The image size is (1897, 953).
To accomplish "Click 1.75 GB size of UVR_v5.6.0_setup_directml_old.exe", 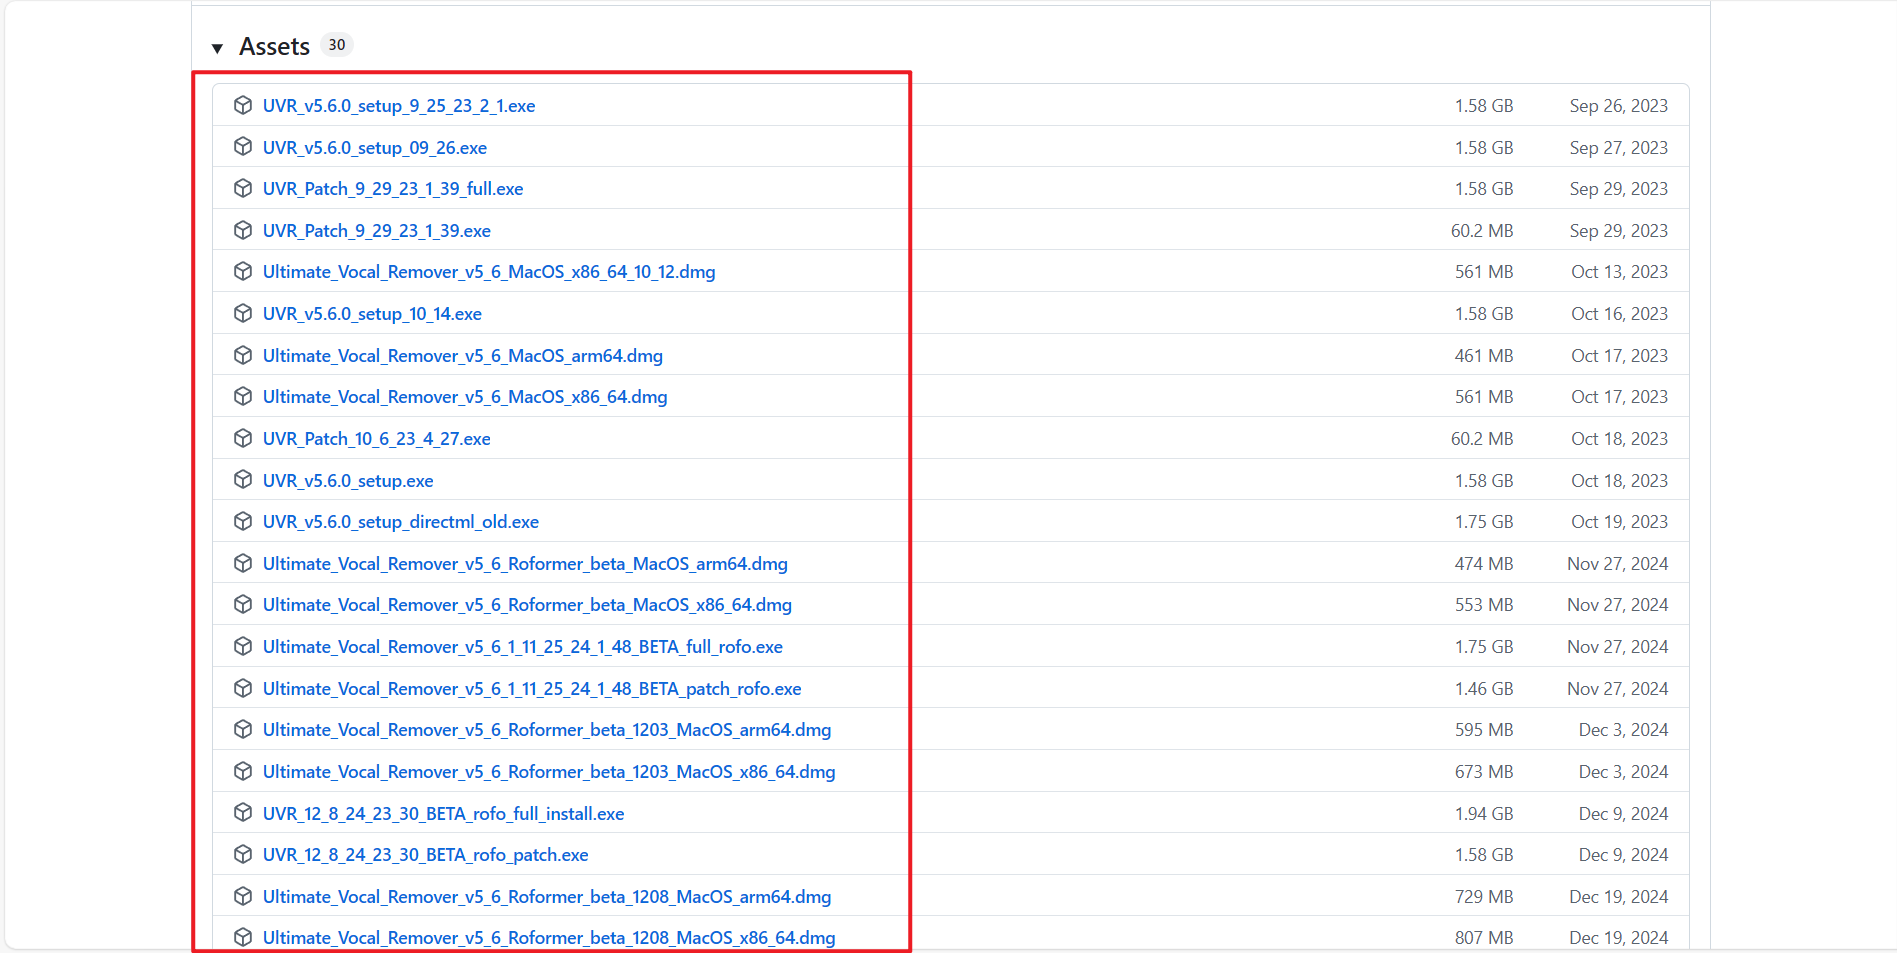I will (x=1484, y=522).
